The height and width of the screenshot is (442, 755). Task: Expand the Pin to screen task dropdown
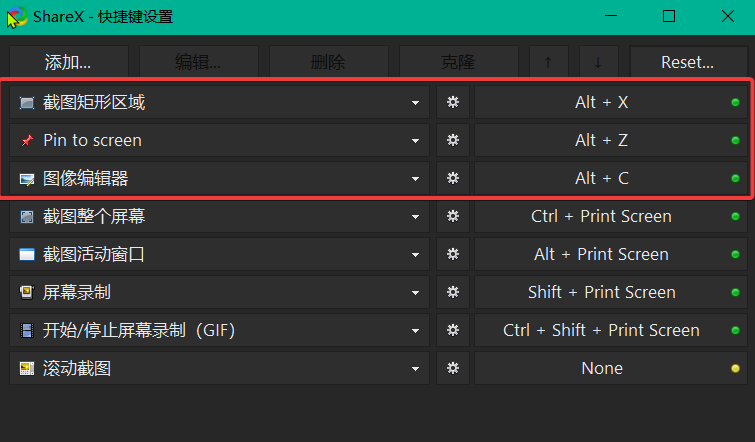pos(415,141)
